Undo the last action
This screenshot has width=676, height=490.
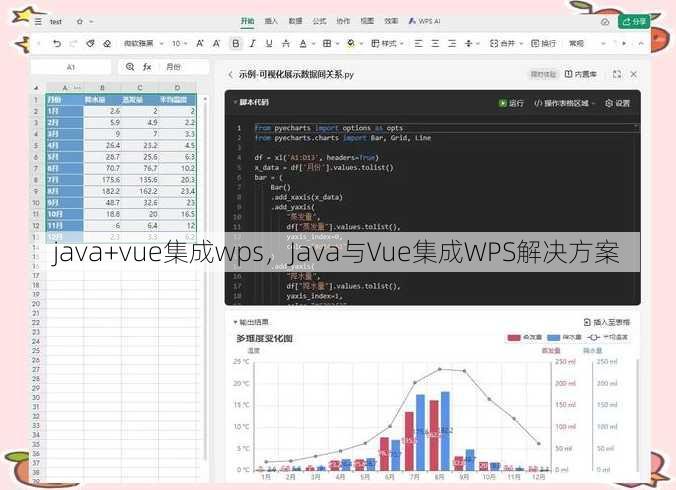click(56, 44)
